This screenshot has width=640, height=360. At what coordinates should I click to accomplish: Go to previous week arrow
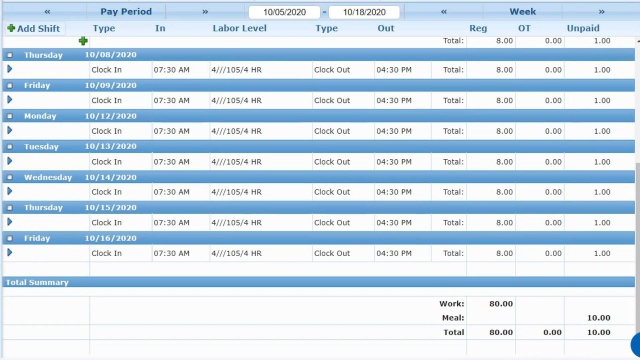[x=444, y=12]
